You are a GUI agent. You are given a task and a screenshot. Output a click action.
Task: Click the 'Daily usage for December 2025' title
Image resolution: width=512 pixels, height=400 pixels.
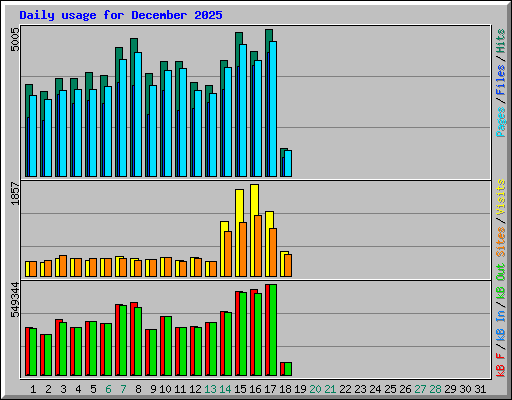click(x=121, y=15)
